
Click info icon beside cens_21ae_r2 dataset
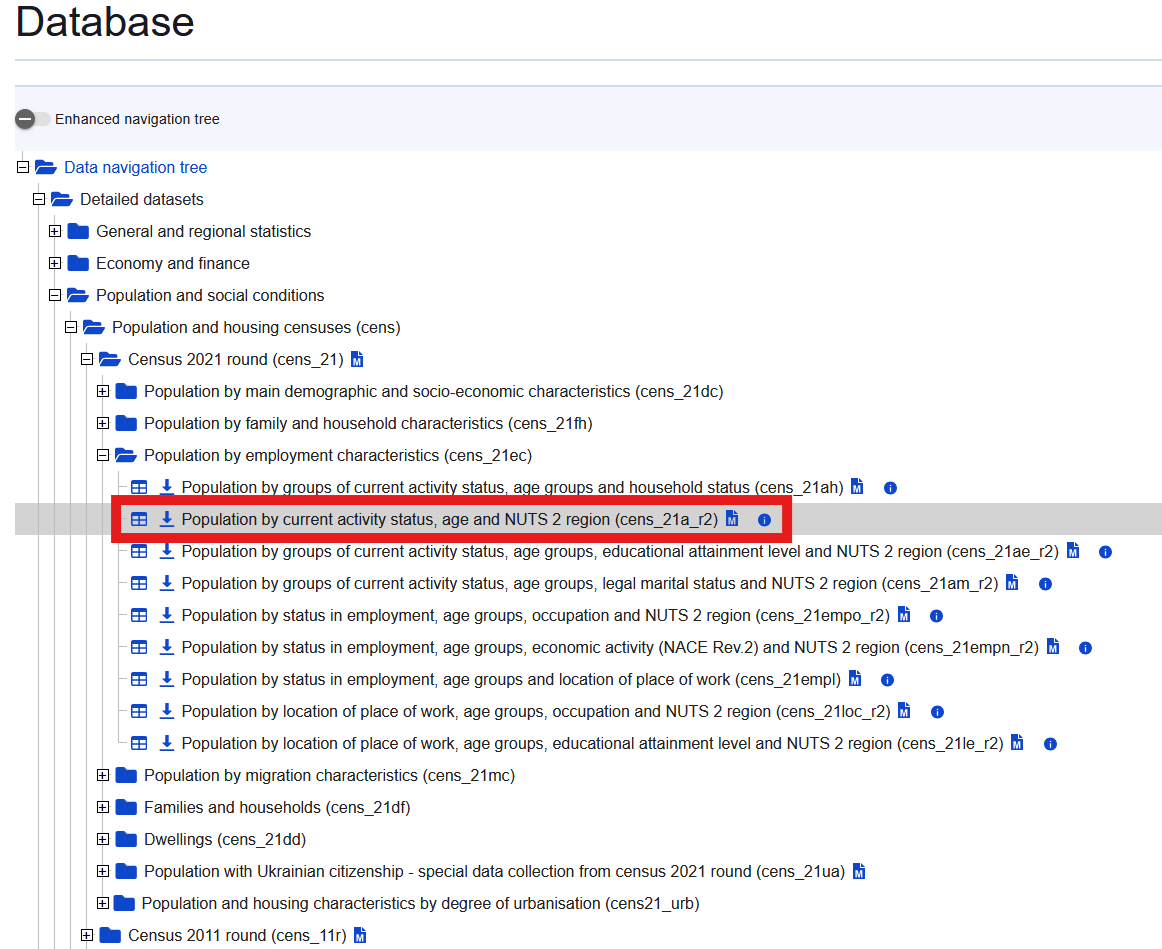pyautogui.click(x=1105, y=552)
